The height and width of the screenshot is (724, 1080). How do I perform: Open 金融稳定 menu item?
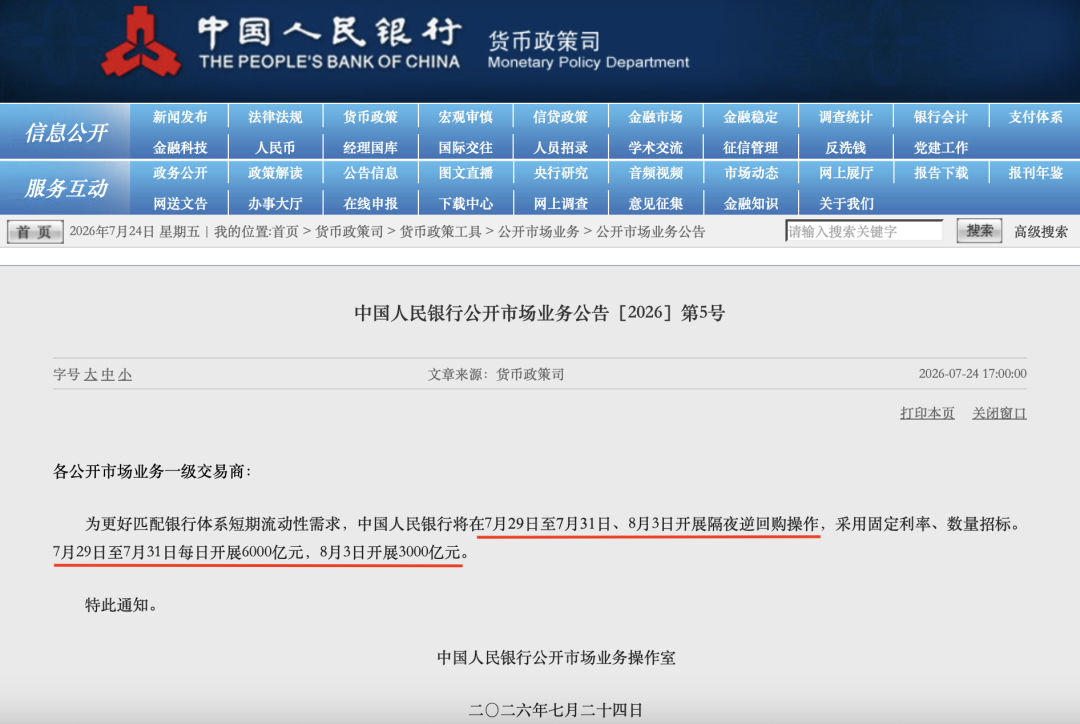(751, 117)
